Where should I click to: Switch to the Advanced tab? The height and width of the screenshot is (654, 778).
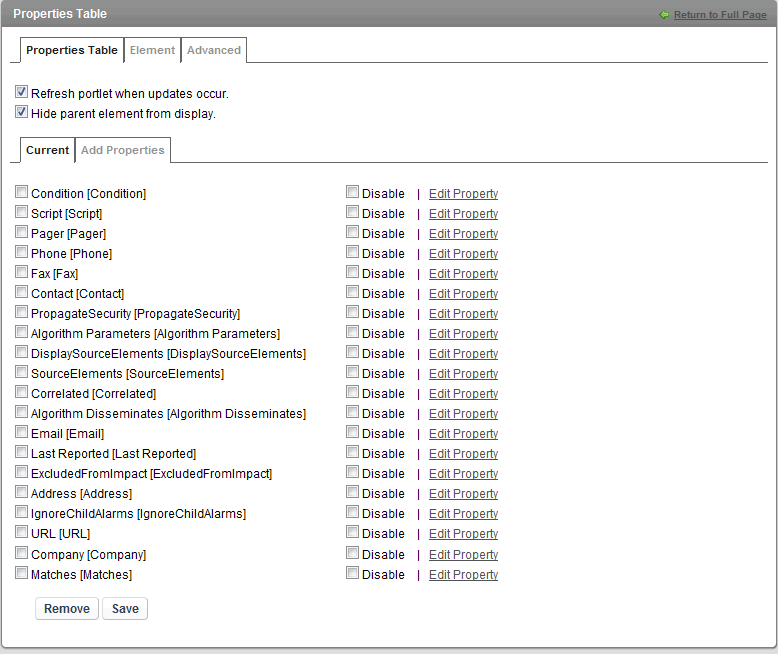214,50
